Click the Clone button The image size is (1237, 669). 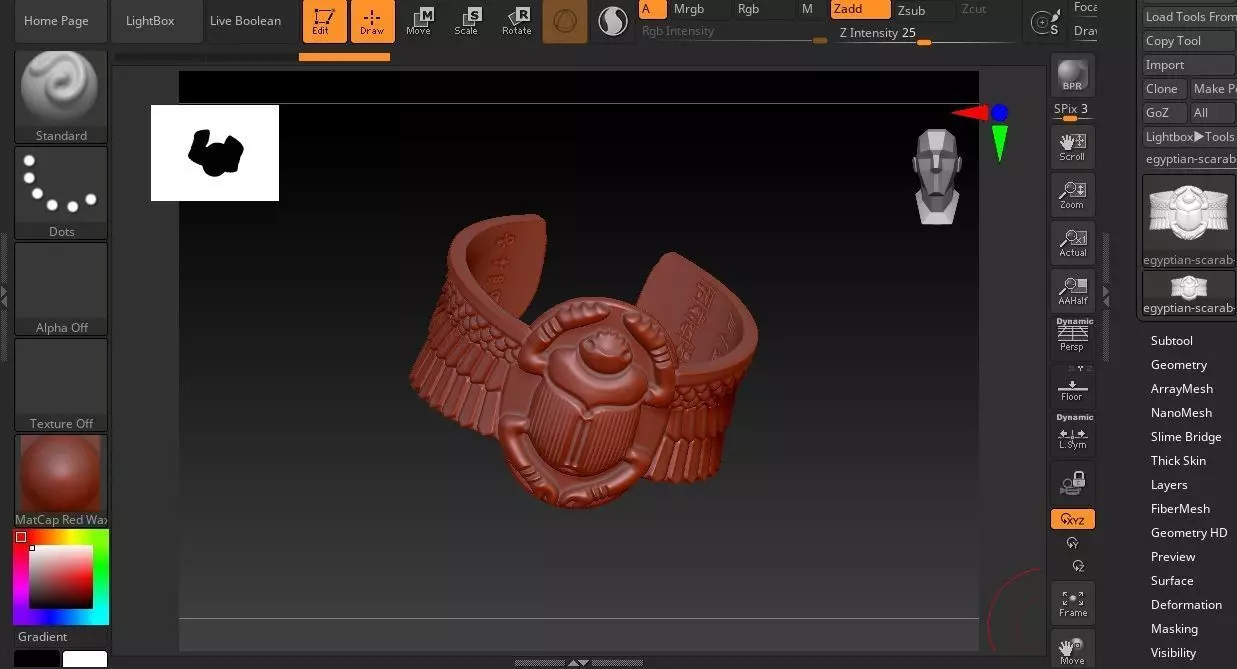click(1164, 89)
